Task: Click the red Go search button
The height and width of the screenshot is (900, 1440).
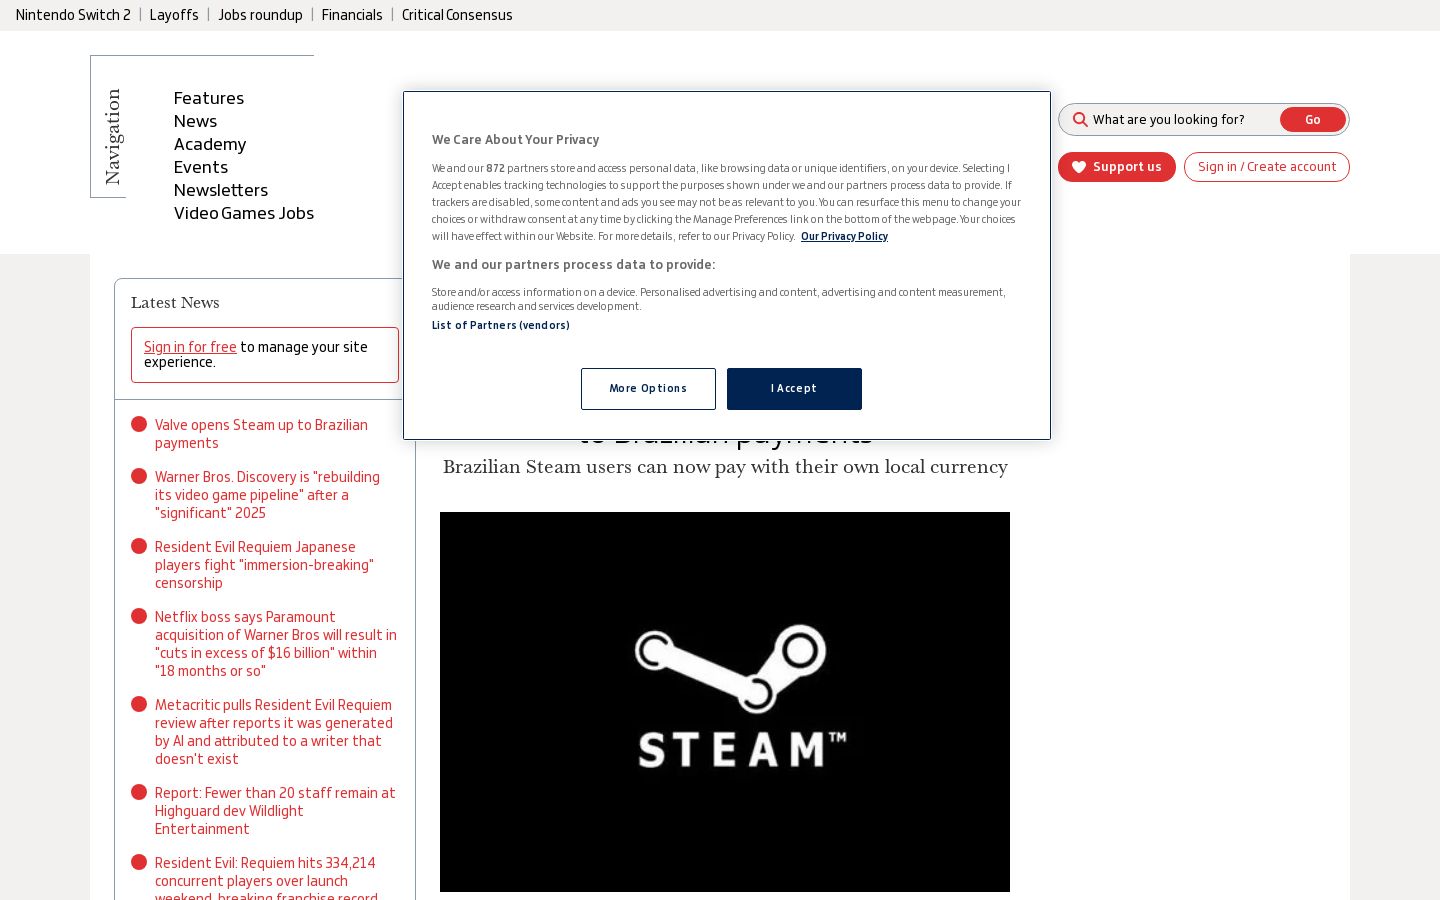Action: (1312, 120)
